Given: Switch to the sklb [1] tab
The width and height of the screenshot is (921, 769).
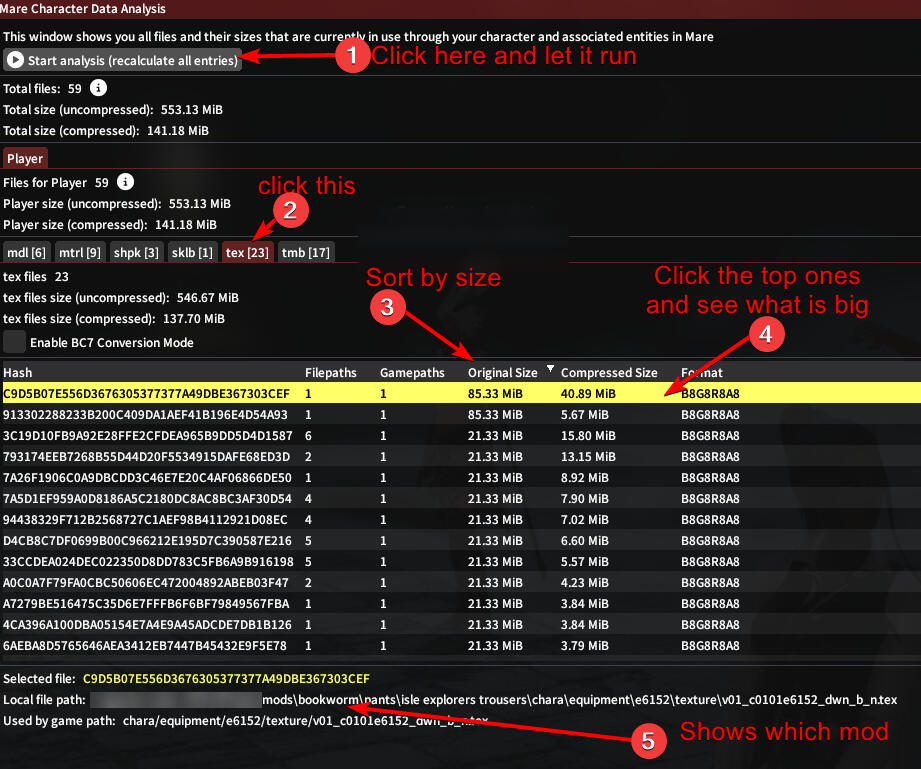Looking at the screenshot, I should [191, 252].
